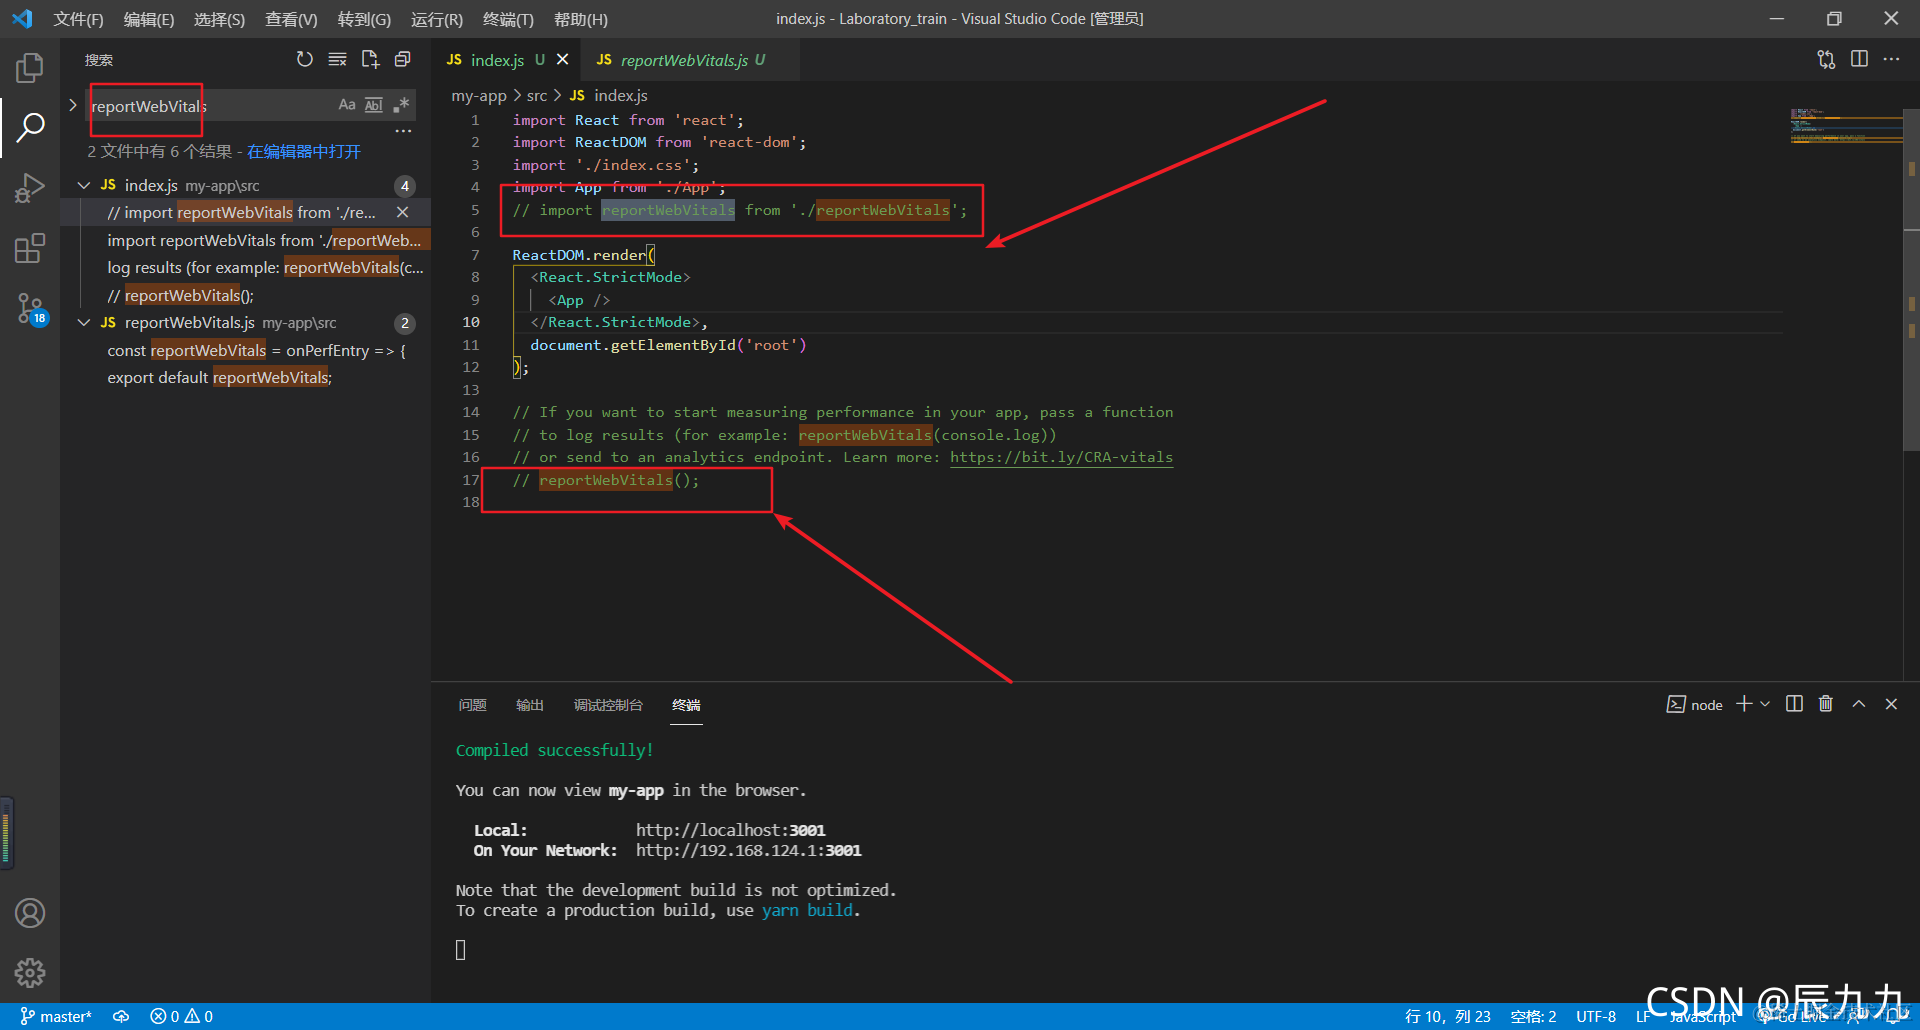The width and height of the screenshot is (1920, 1030).
Task: Switch to the 调试控制台 panel tab
Action: click(608, 705)
